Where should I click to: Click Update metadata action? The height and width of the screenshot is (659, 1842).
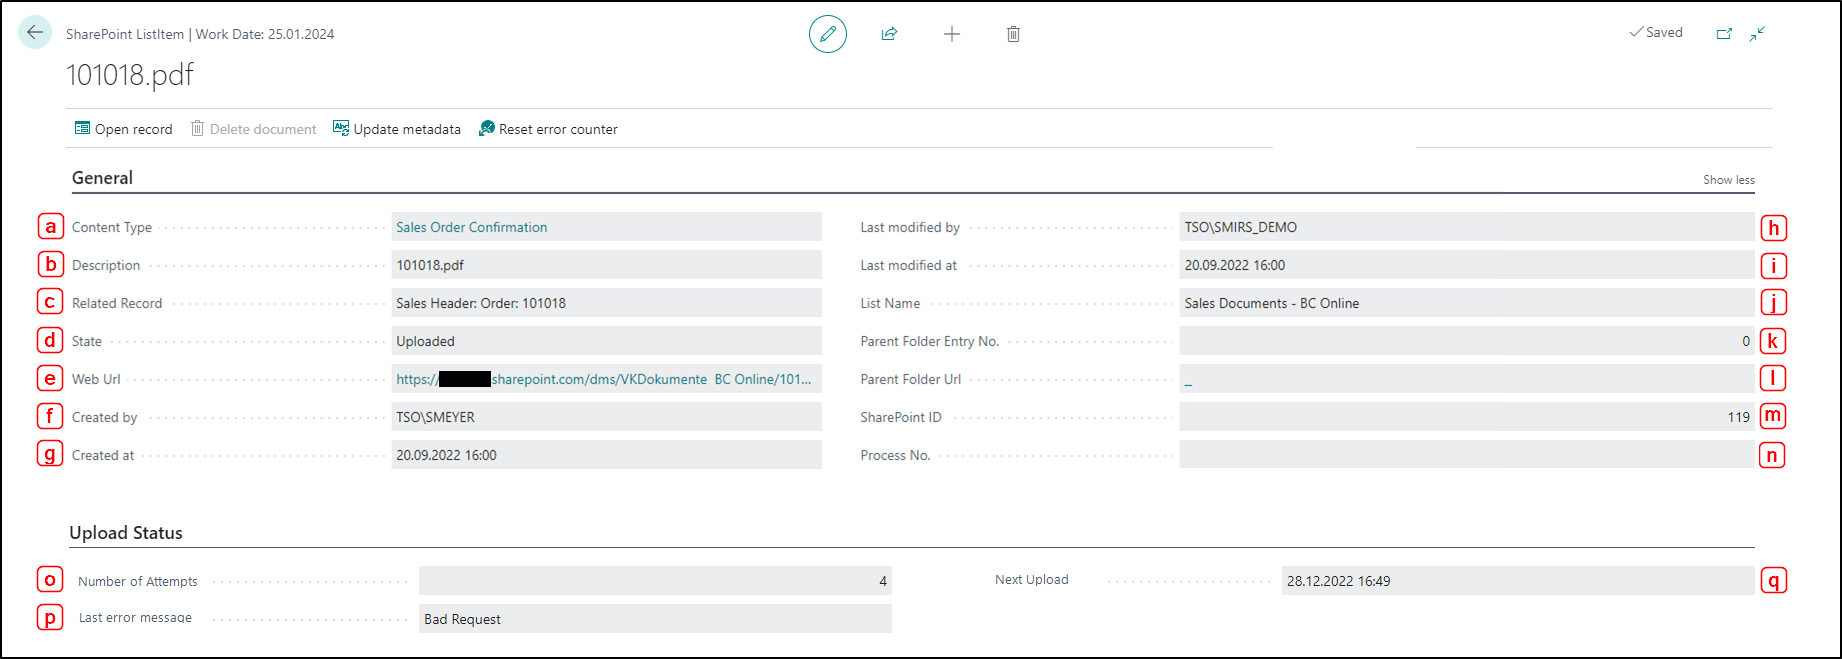click(x=397, y=129)
